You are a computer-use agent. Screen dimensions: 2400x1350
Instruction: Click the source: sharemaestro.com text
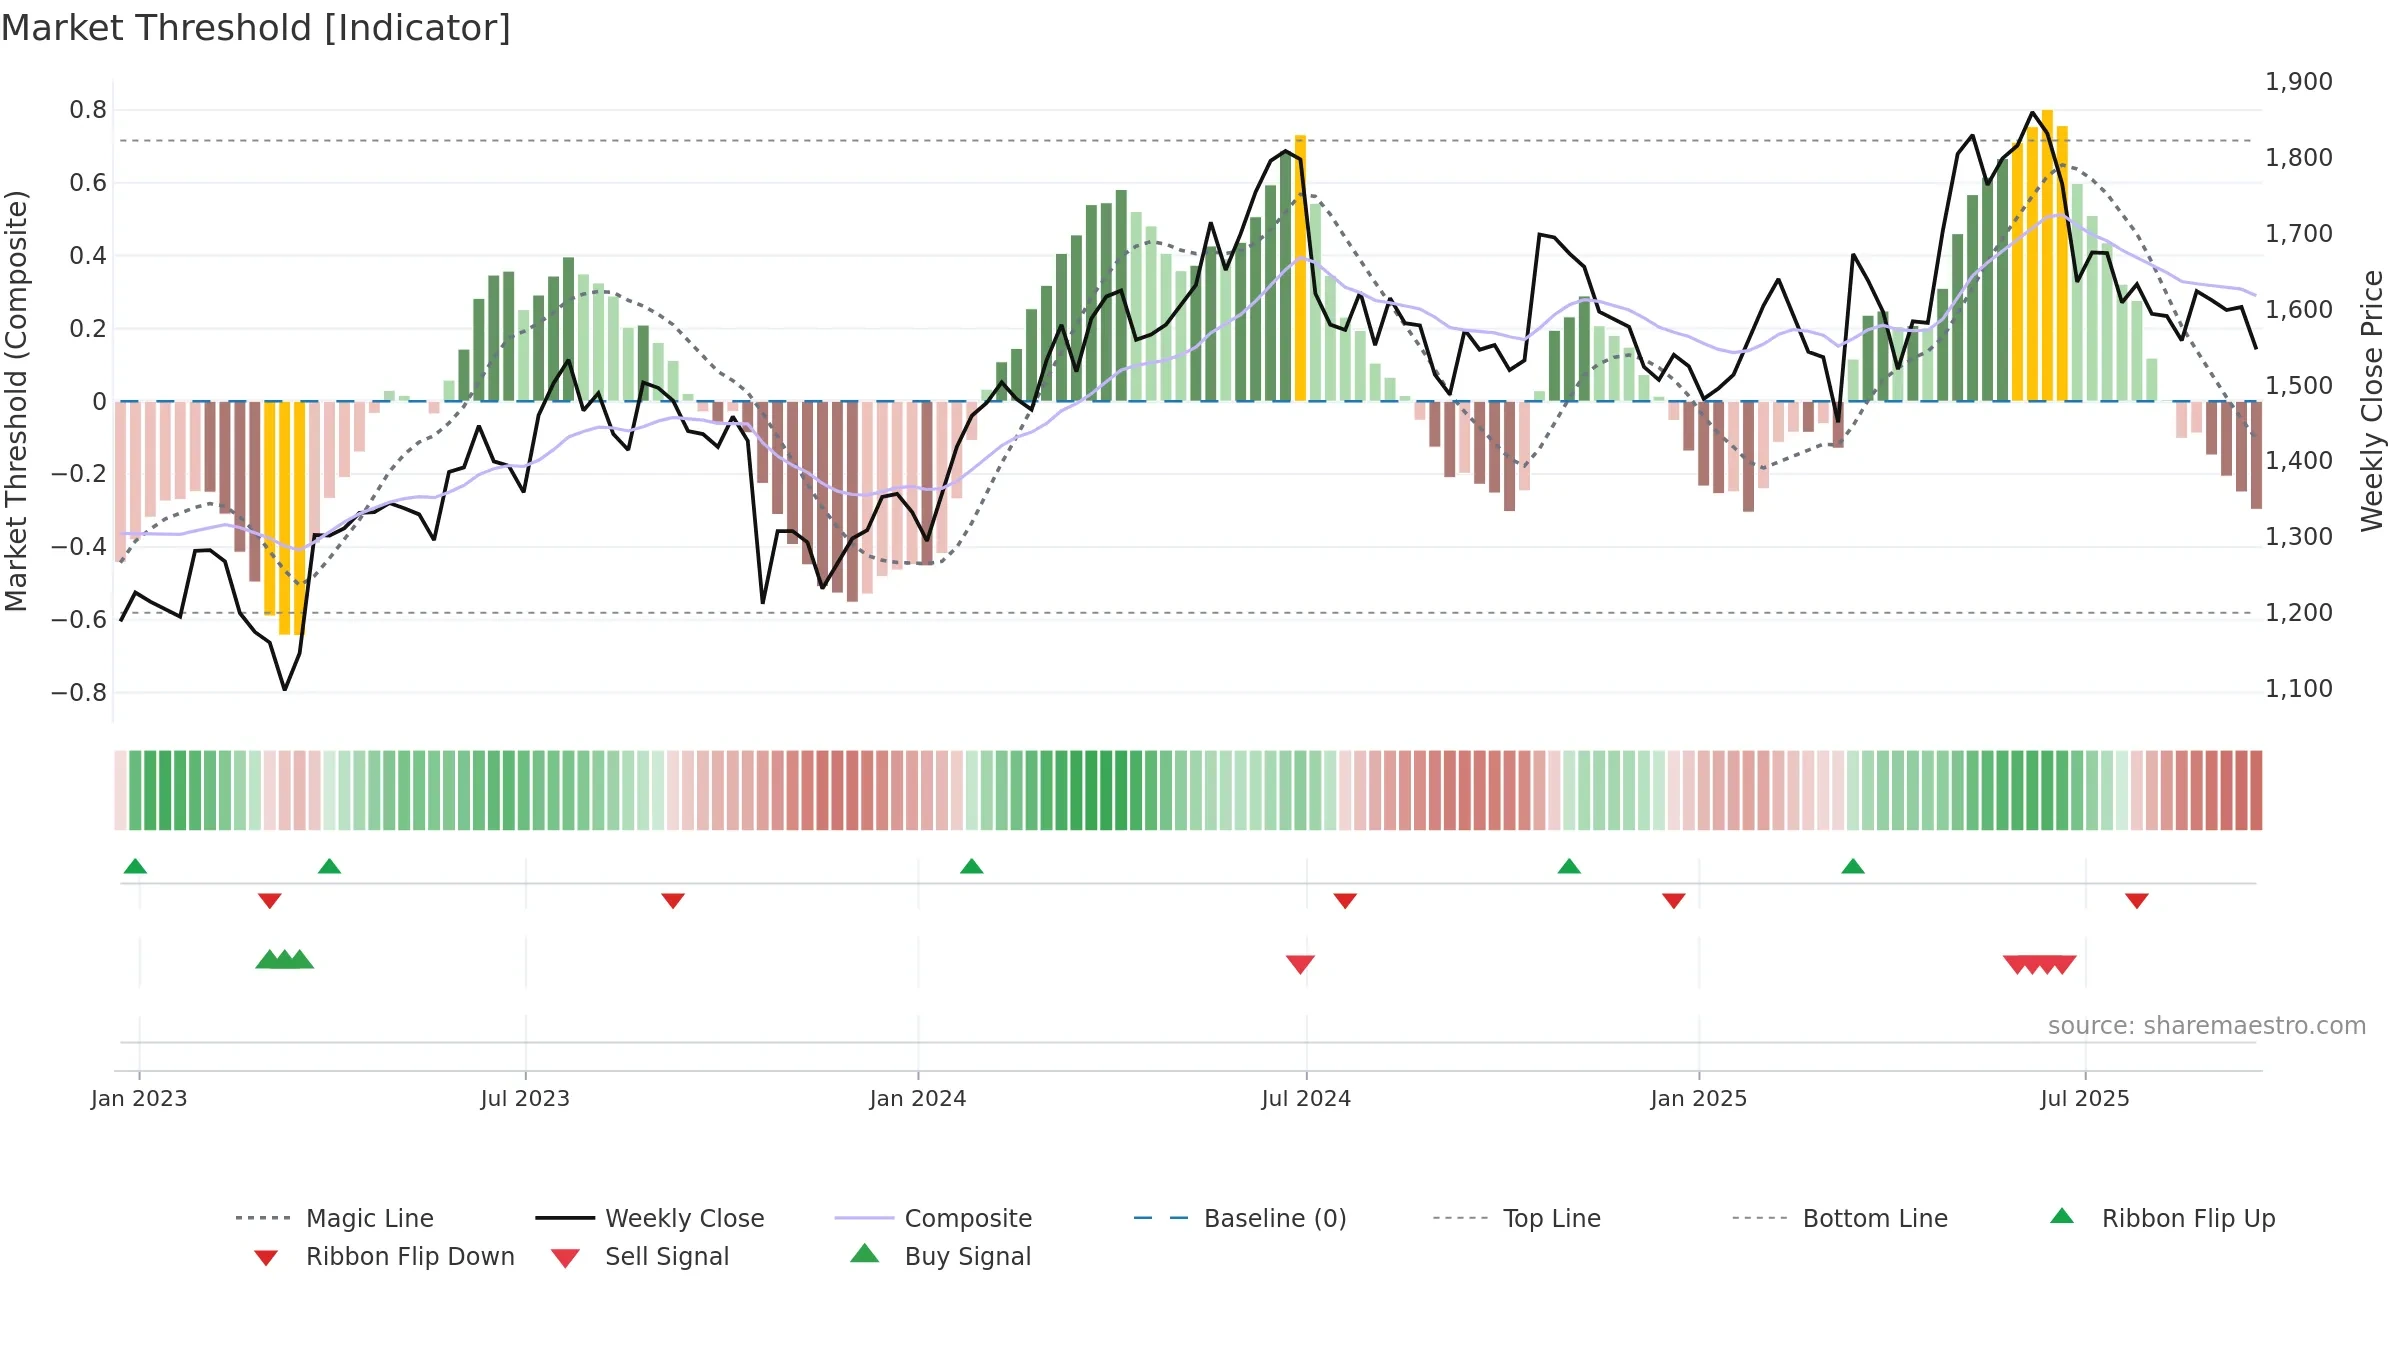click(x=2207, y=1026)
